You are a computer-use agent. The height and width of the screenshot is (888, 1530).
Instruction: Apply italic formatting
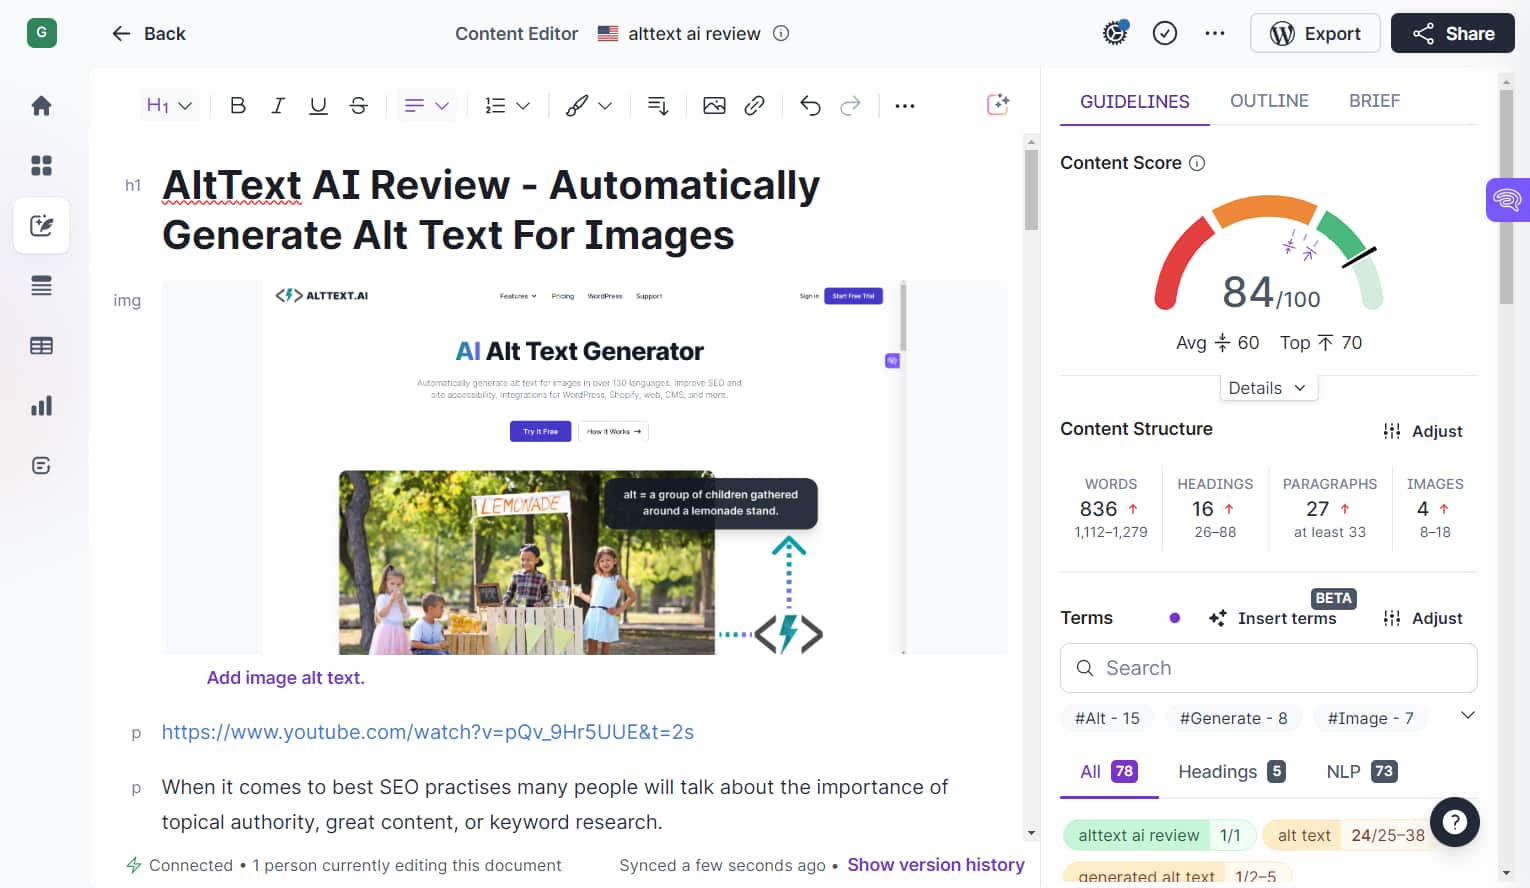coord(278,105)
